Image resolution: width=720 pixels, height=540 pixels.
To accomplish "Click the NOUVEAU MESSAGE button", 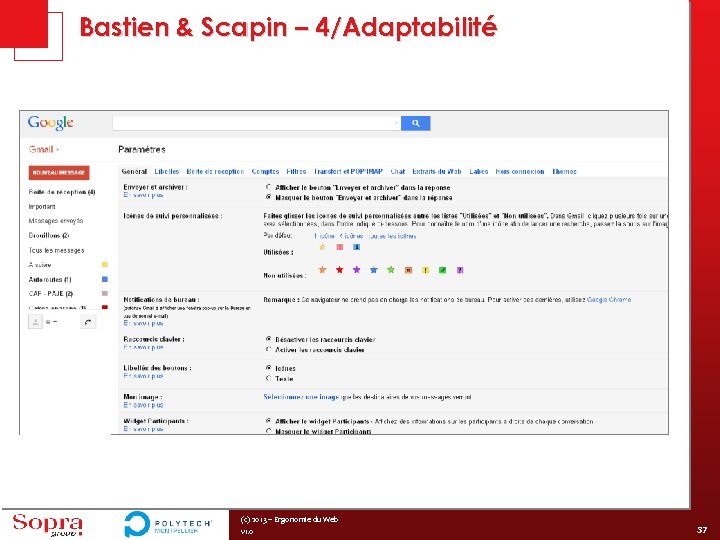I will click(59, 173).
